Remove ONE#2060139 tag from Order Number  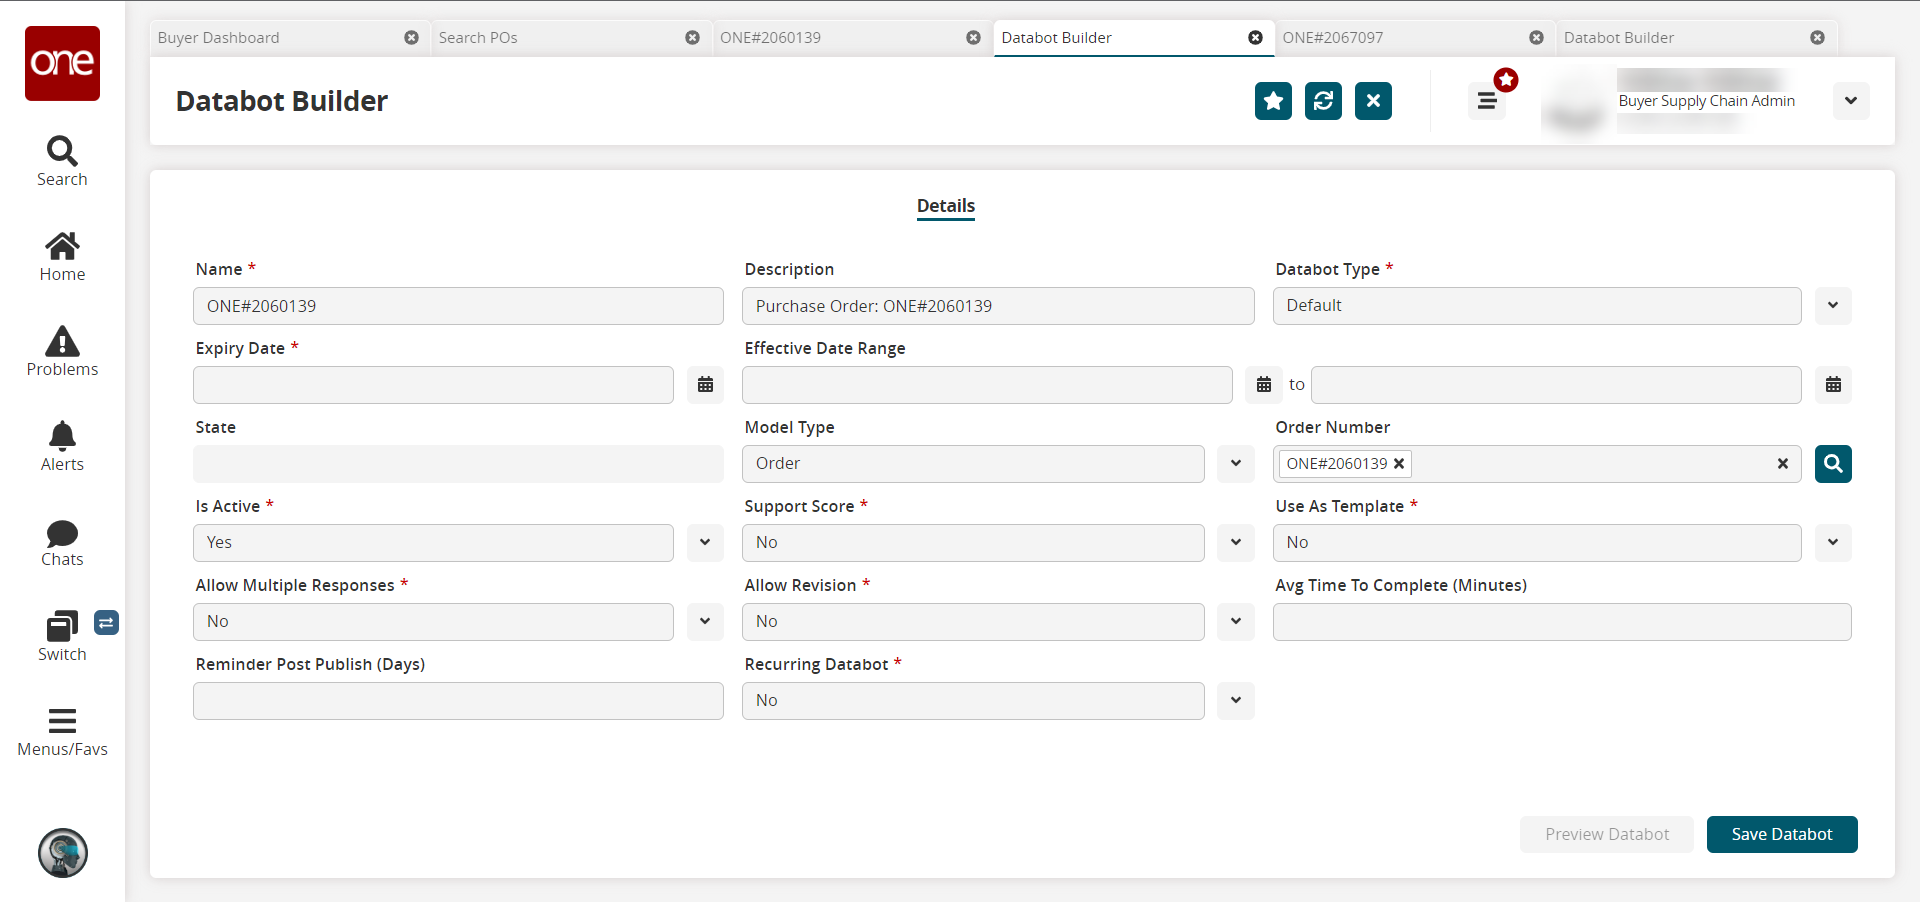tap(1399, 464)
